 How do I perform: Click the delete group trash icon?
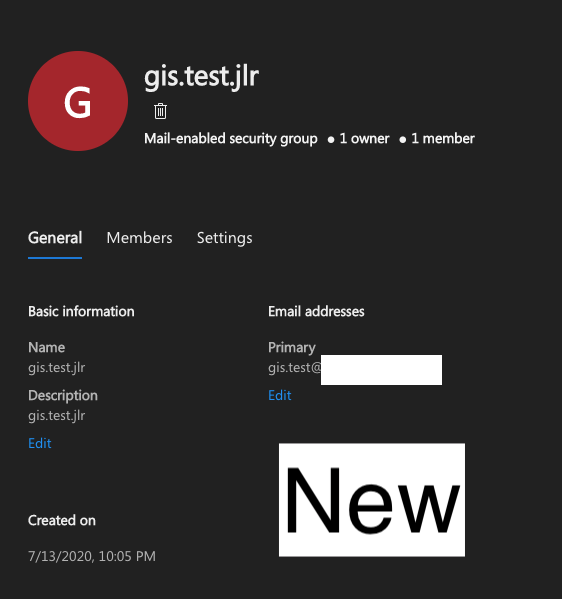tap(160, 111)
